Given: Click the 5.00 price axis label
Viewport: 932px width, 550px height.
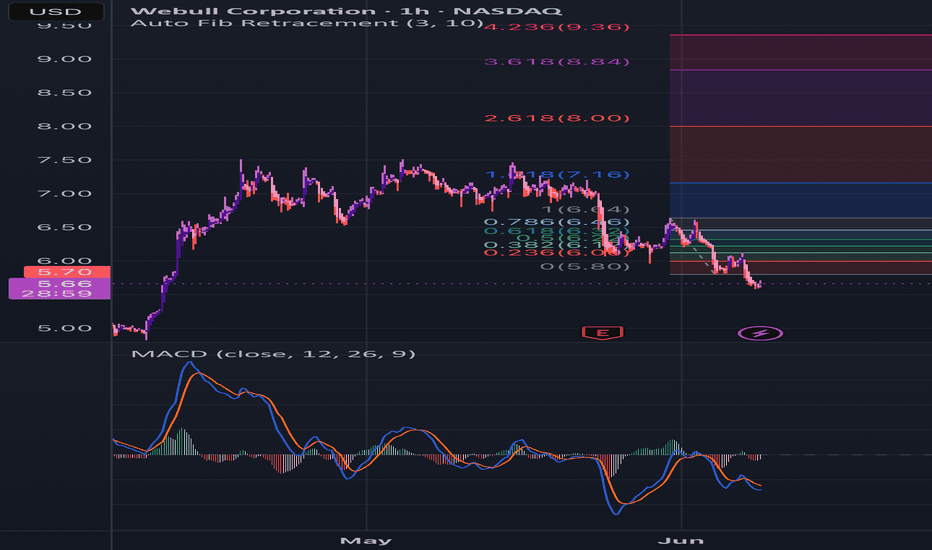Looking at the screenshot, I should tap(64, 328).
